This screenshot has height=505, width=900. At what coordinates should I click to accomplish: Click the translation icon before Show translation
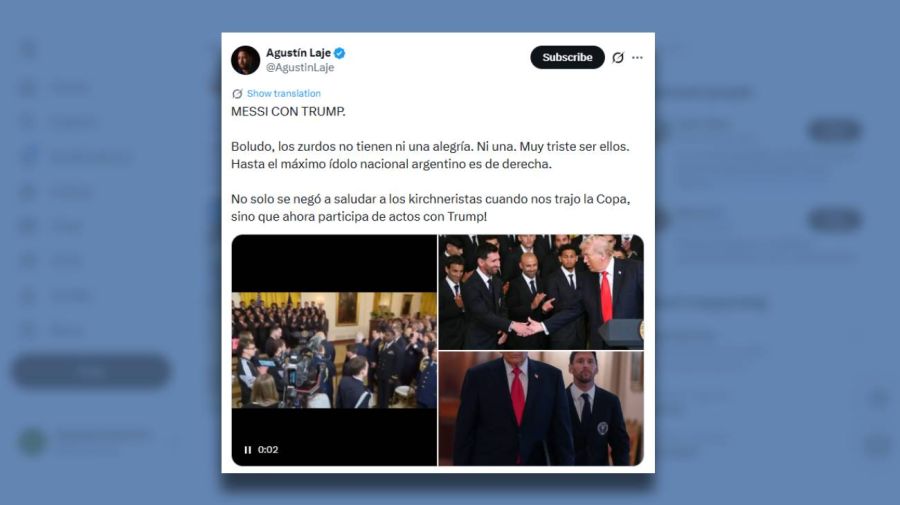pyautogui.click(x=237, y=94)
